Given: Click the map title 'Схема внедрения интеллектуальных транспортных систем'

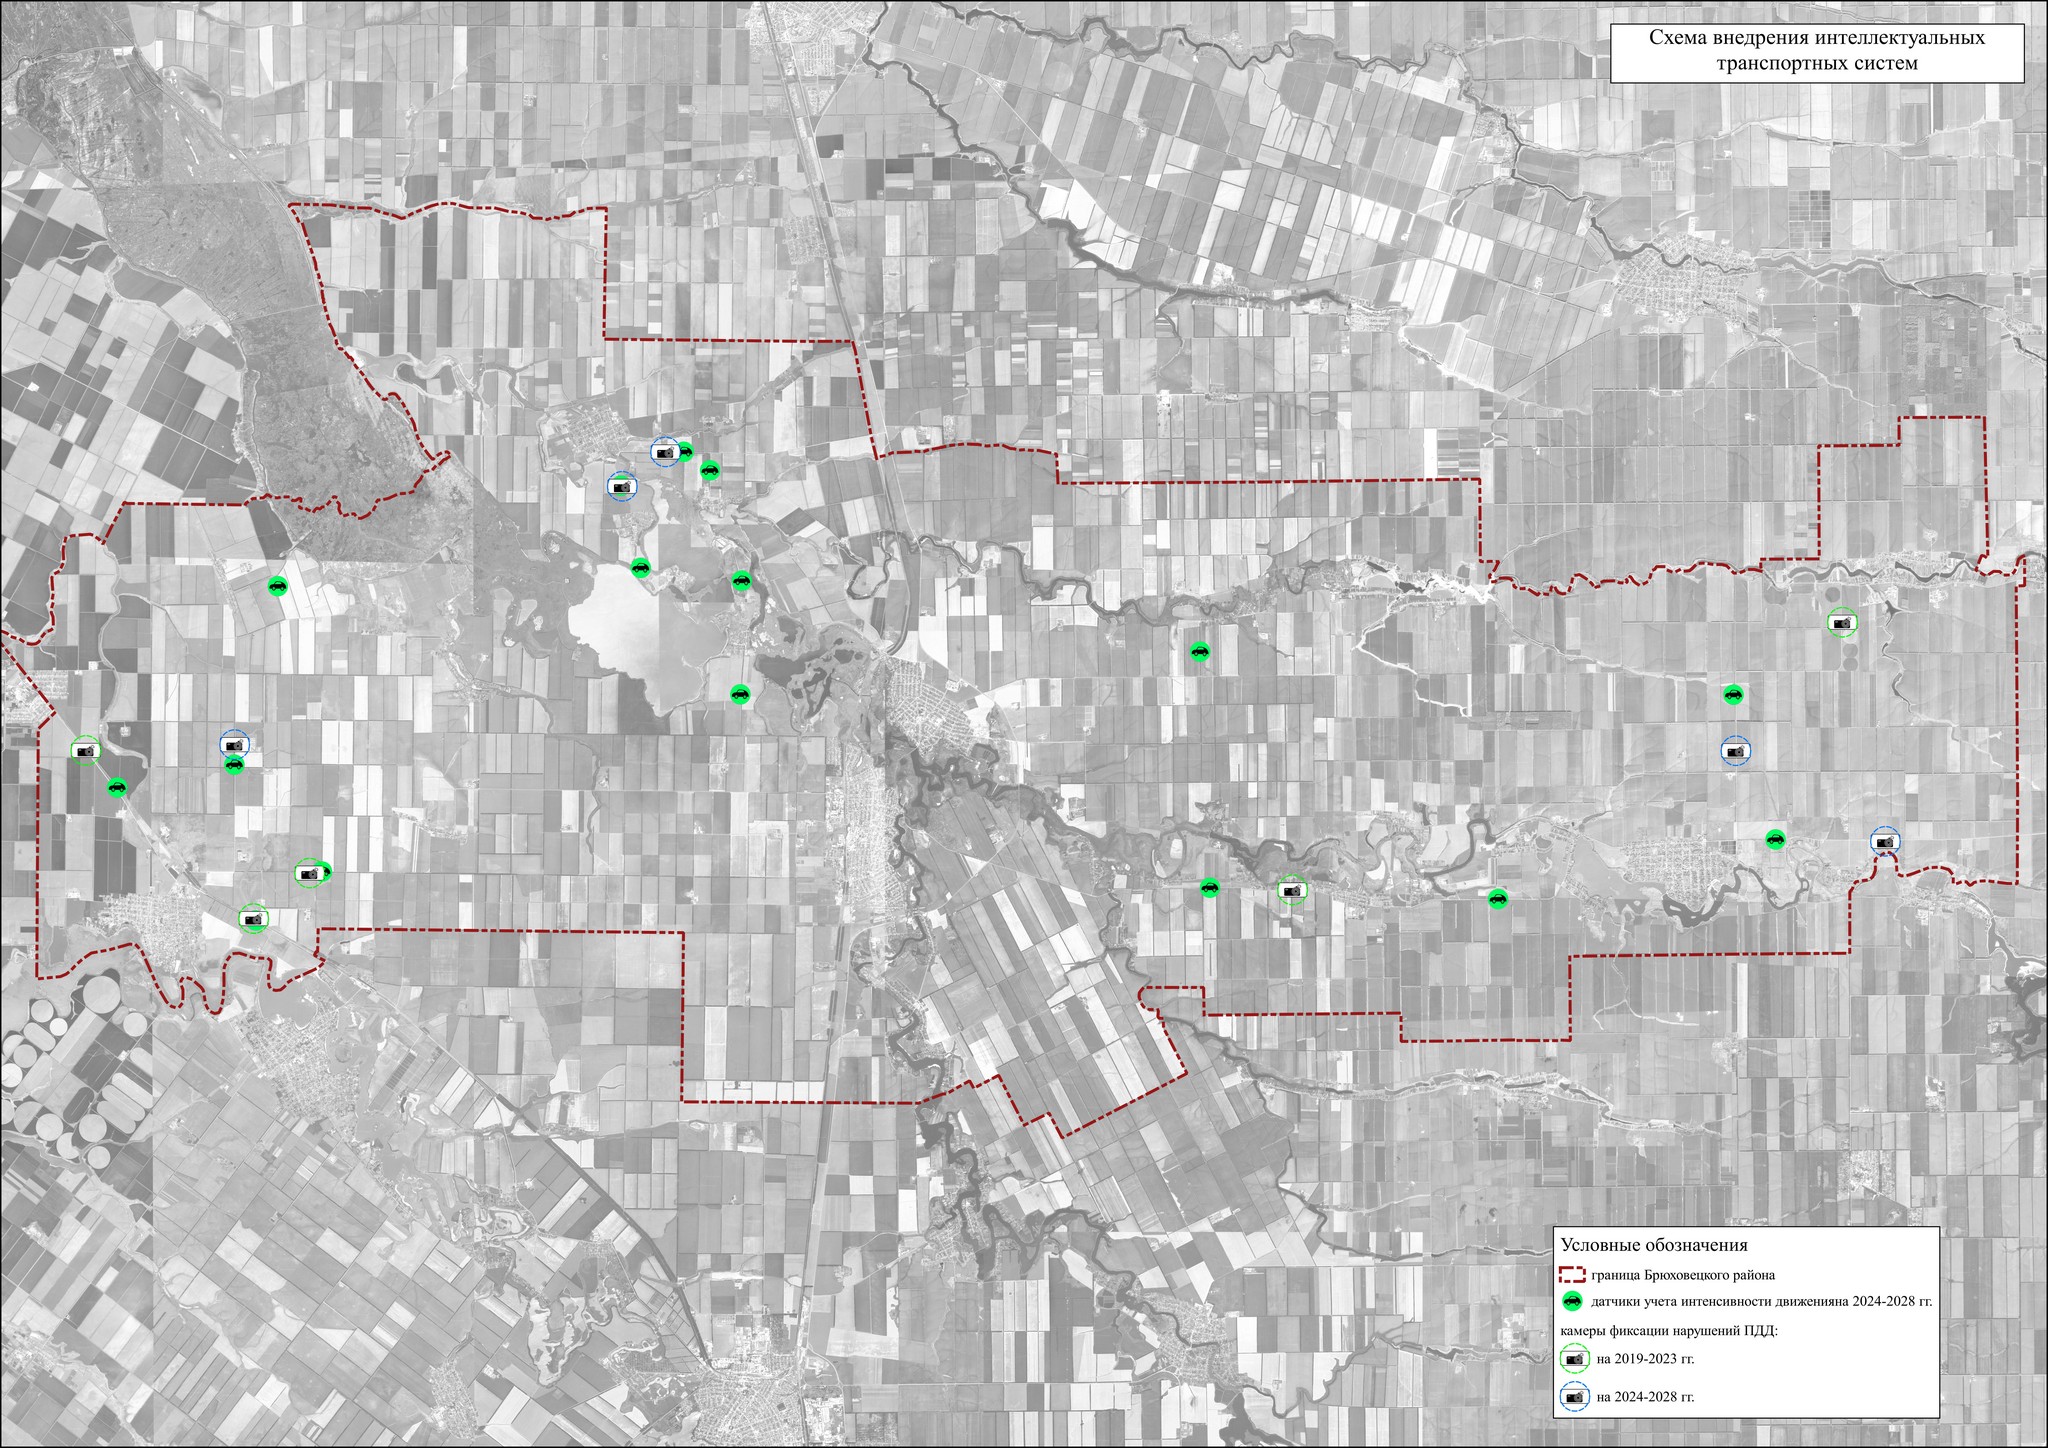Looking at the screenshot, I should click(x=1817, y=52).
